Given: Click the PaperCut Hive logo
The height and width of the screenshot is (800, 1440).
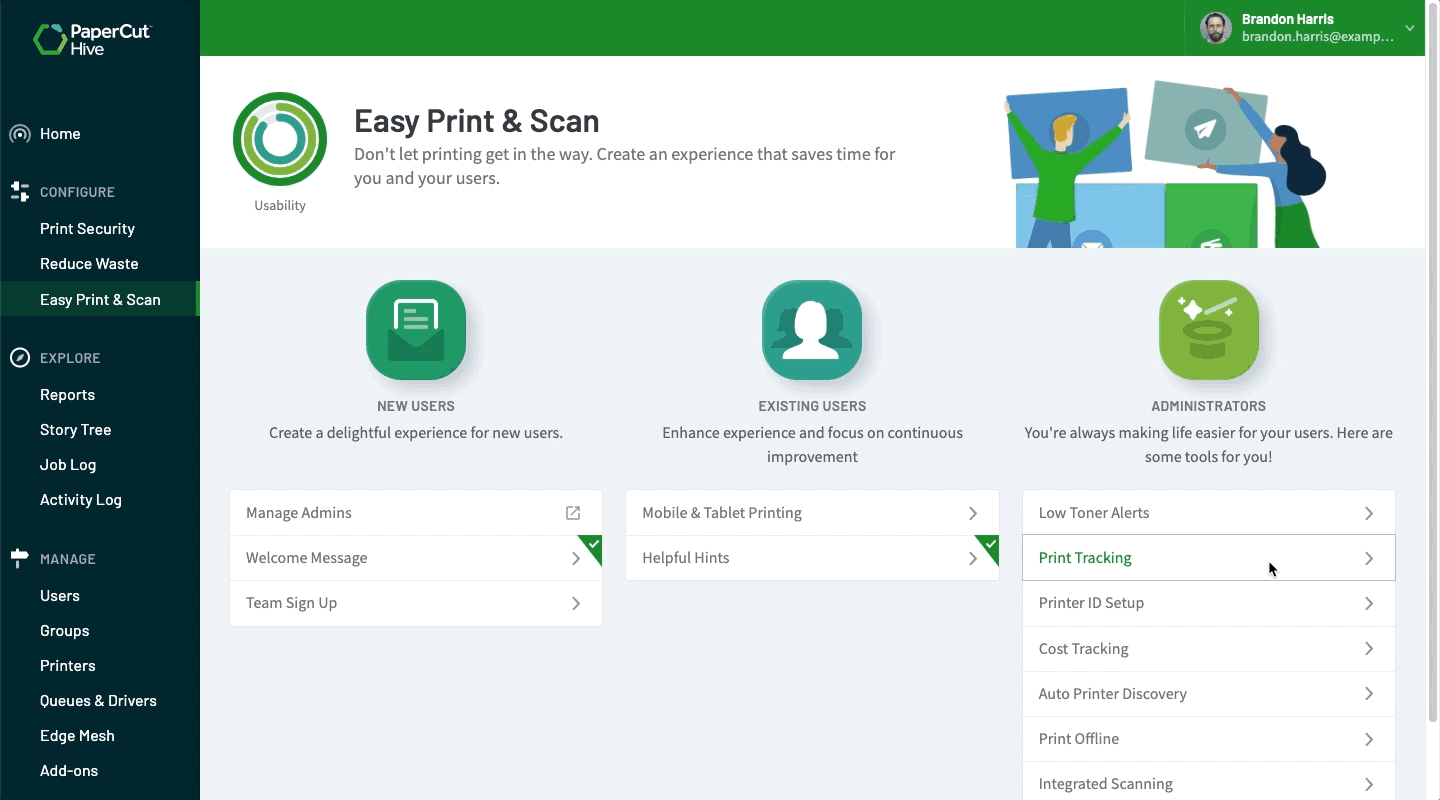Looking at the screenshot, I should (92, 39).
